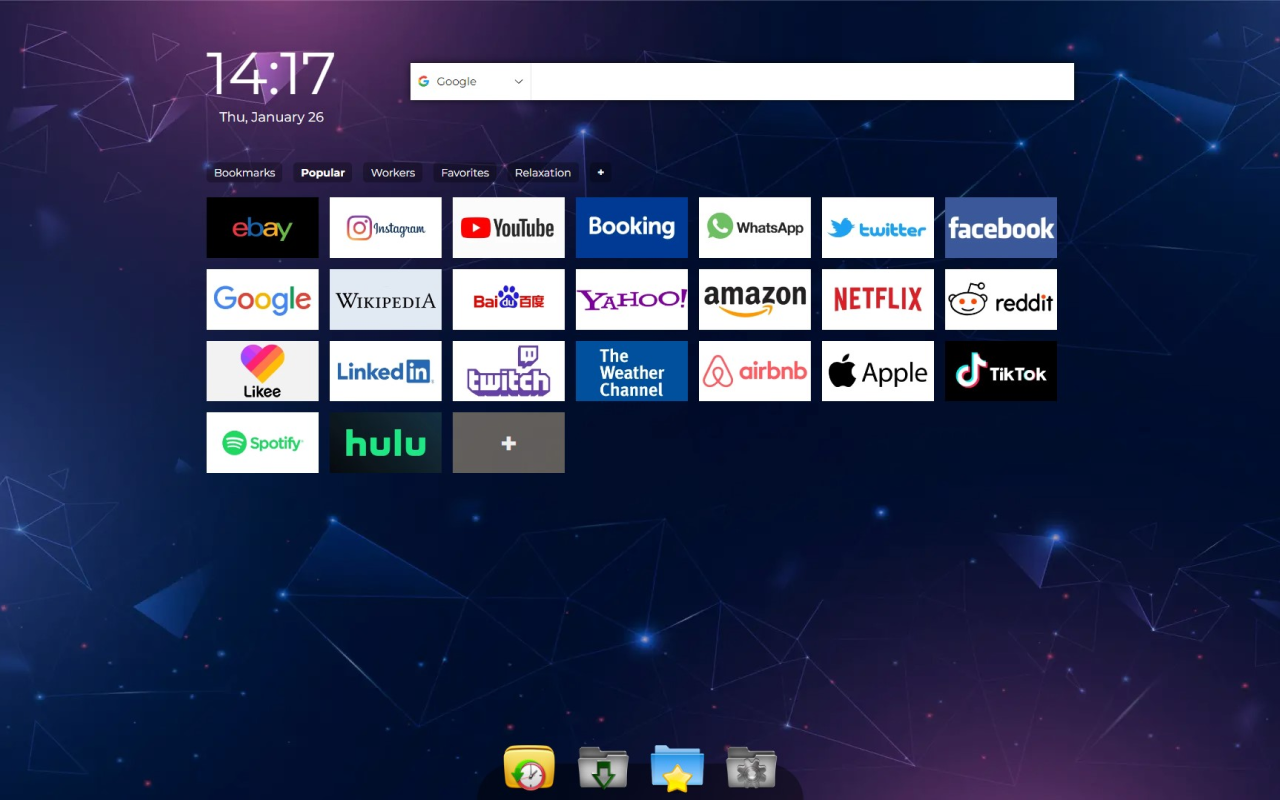Viewport: 1280px width, 800px height.
Task: Open the Favorites tab
Action: tap(465, 173)
